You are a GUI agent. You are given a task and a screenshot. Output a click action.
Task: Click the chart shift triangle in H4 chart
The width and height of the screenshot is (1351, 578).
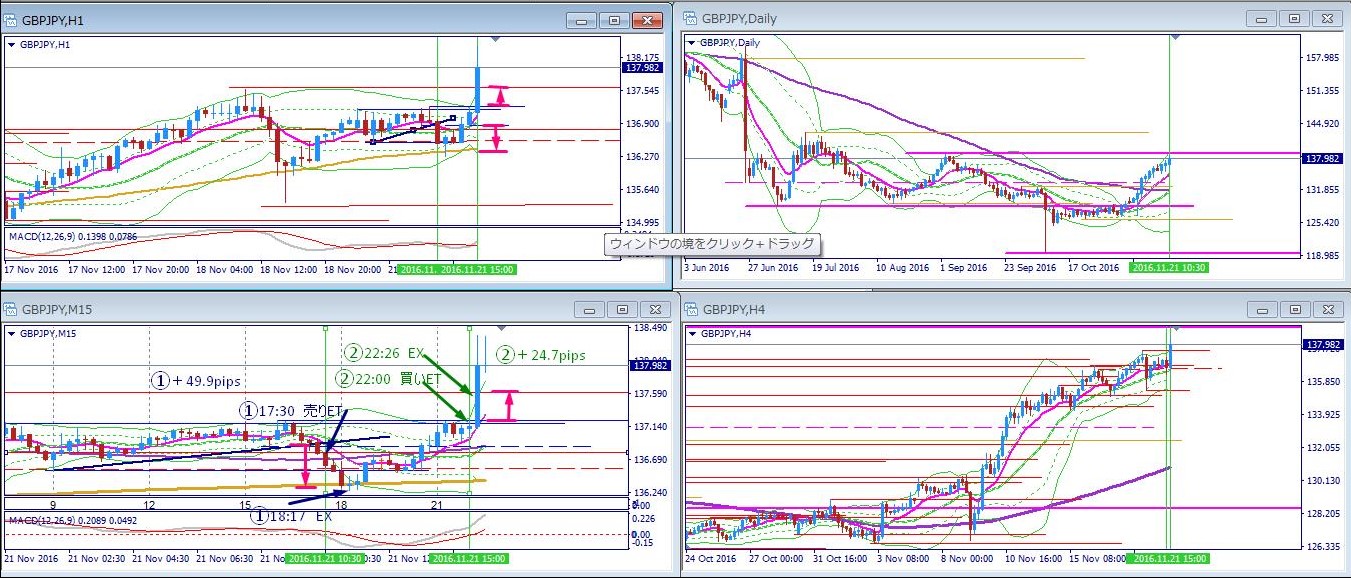click(1177, 327)
